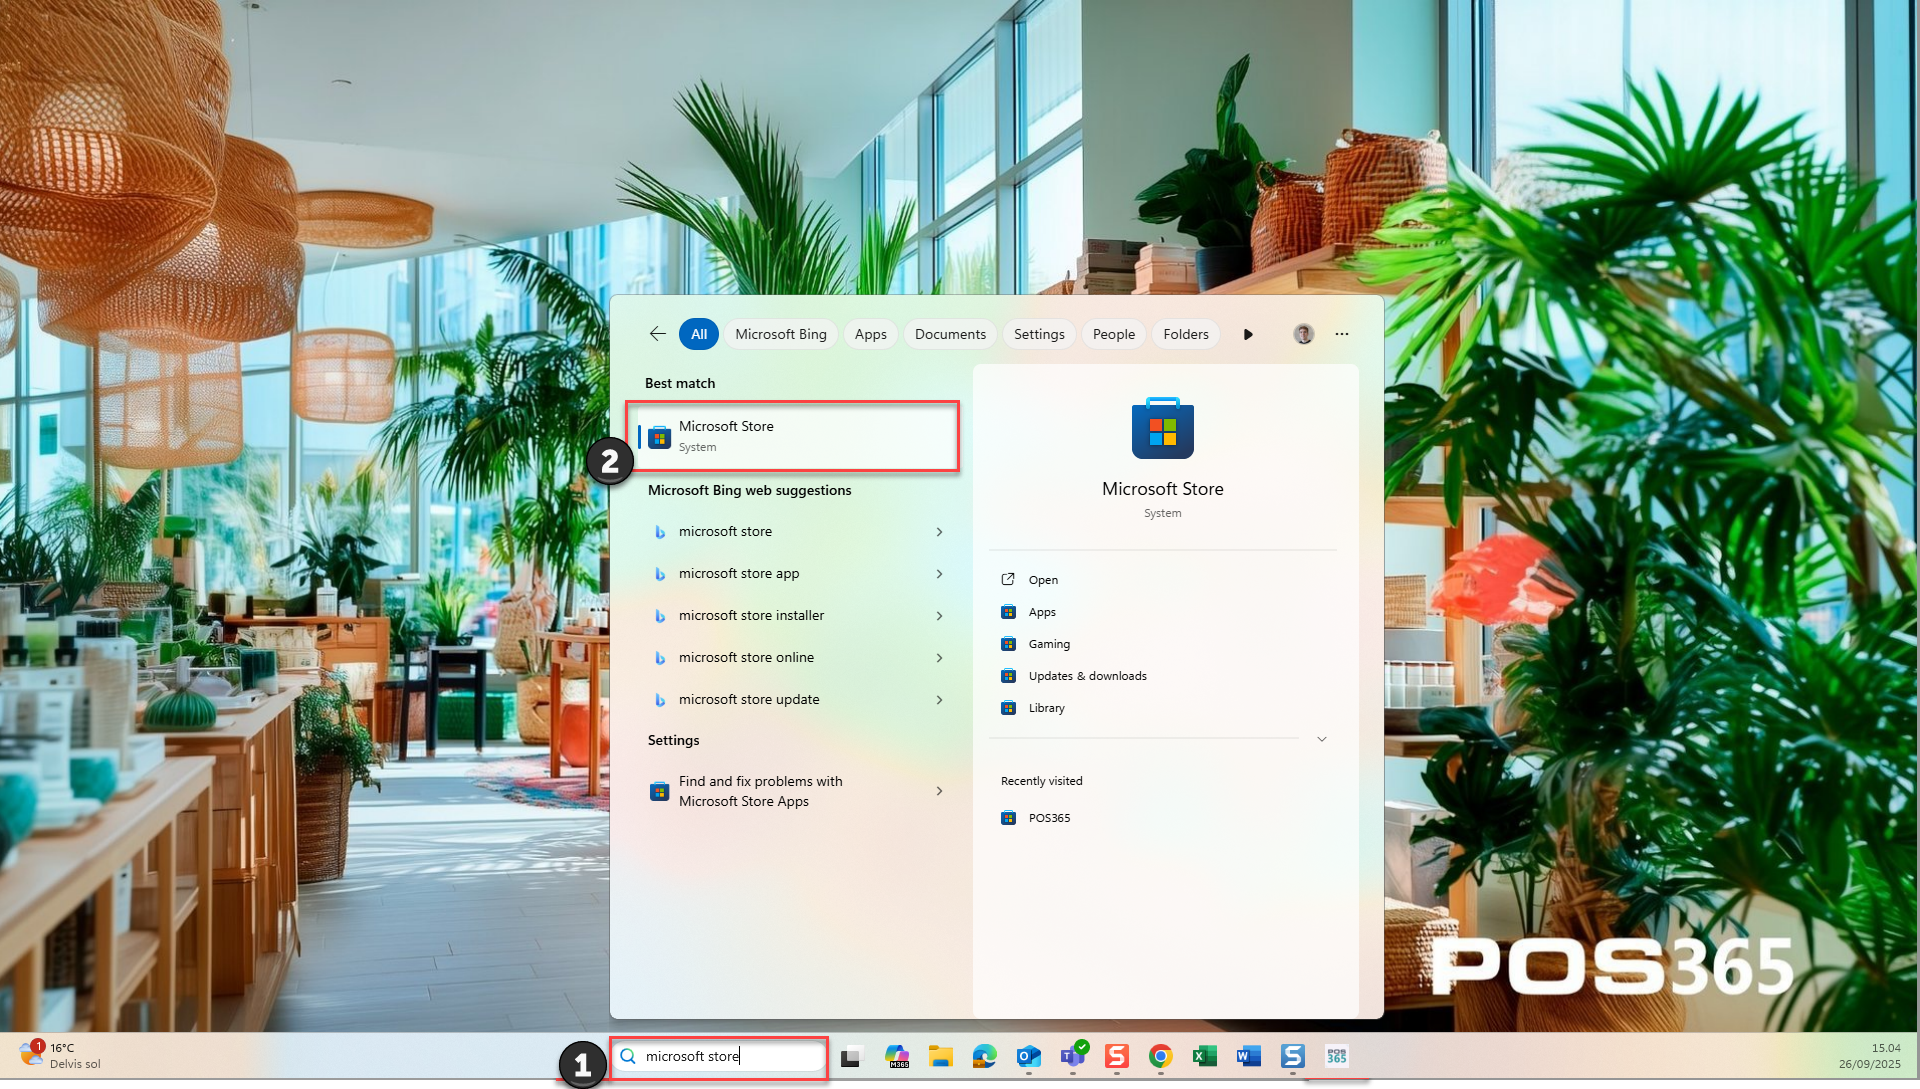Switch to the Settings filter tab
The height and width of the screenshot is (1089, 1920).
click(x=1039, y=334)
